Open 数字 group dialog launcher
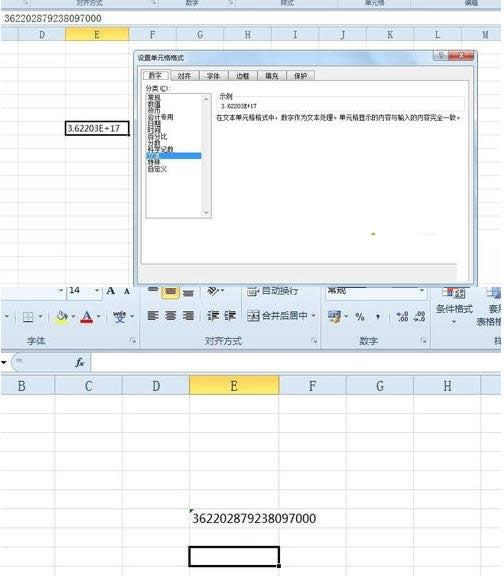The height and width of the screenshot is (576, 504). click(423, 341)
